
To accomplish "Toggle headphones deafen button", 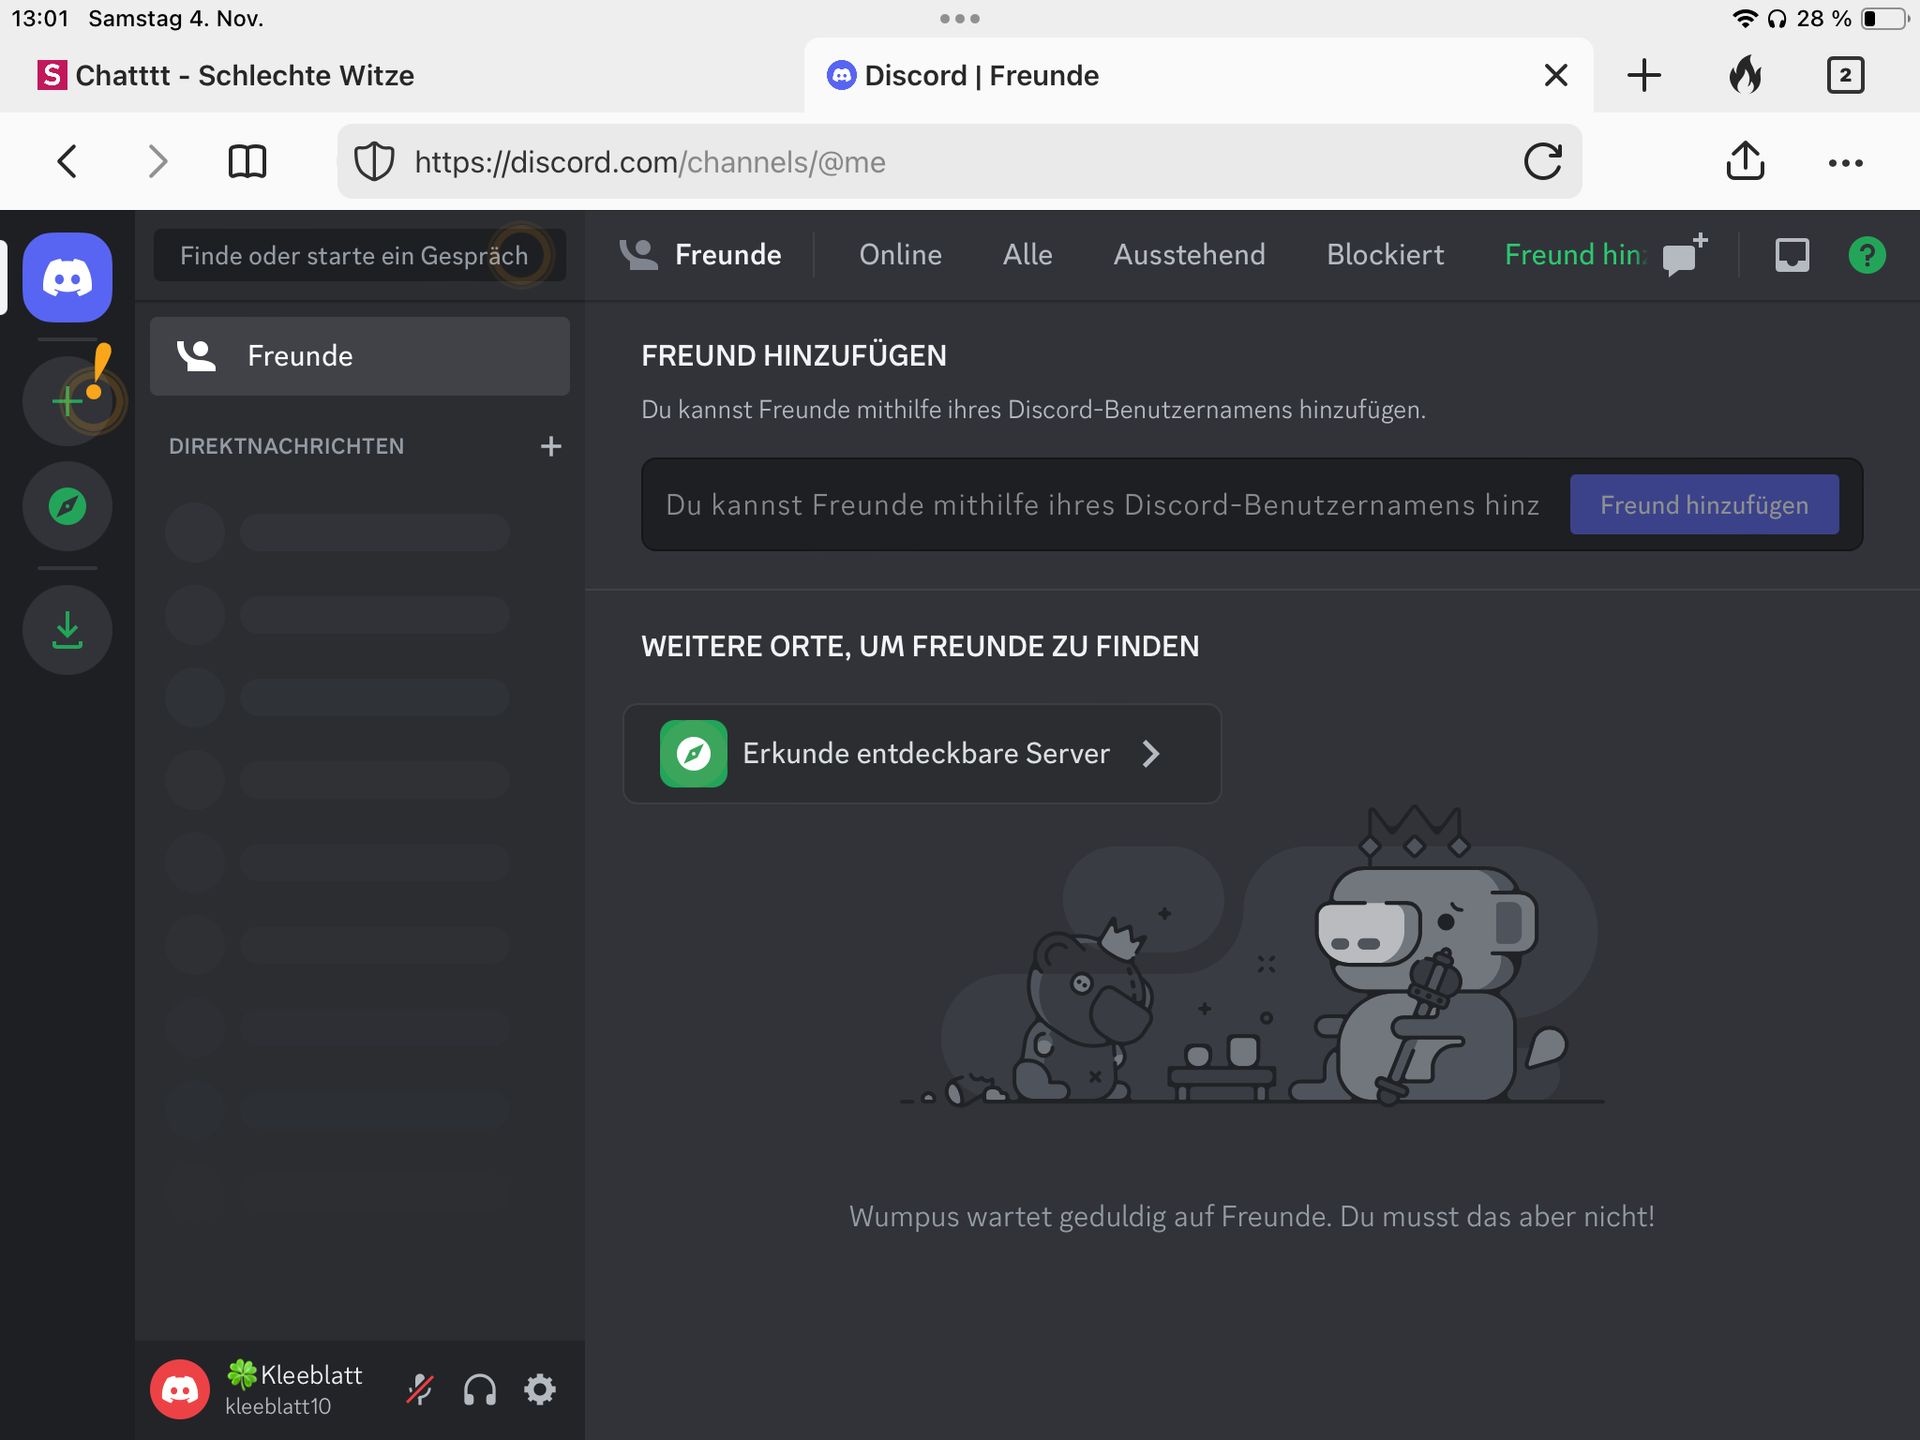I will tap(480, 1389).
